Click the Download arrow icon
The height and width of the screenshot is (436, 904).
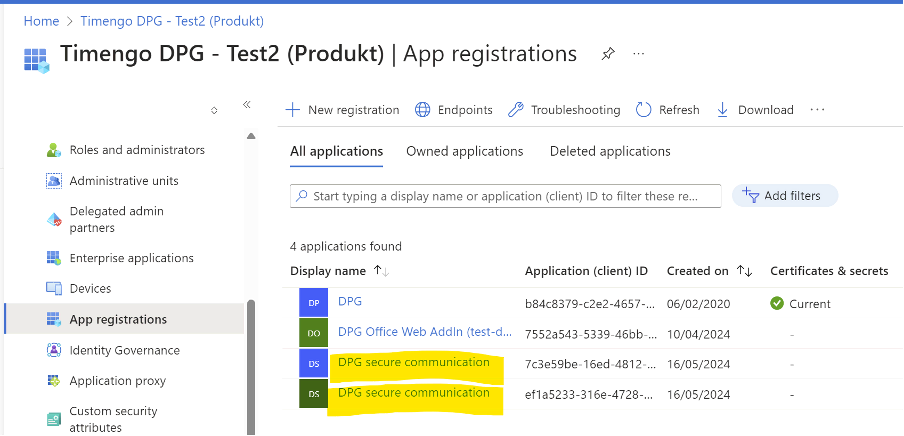723,110
